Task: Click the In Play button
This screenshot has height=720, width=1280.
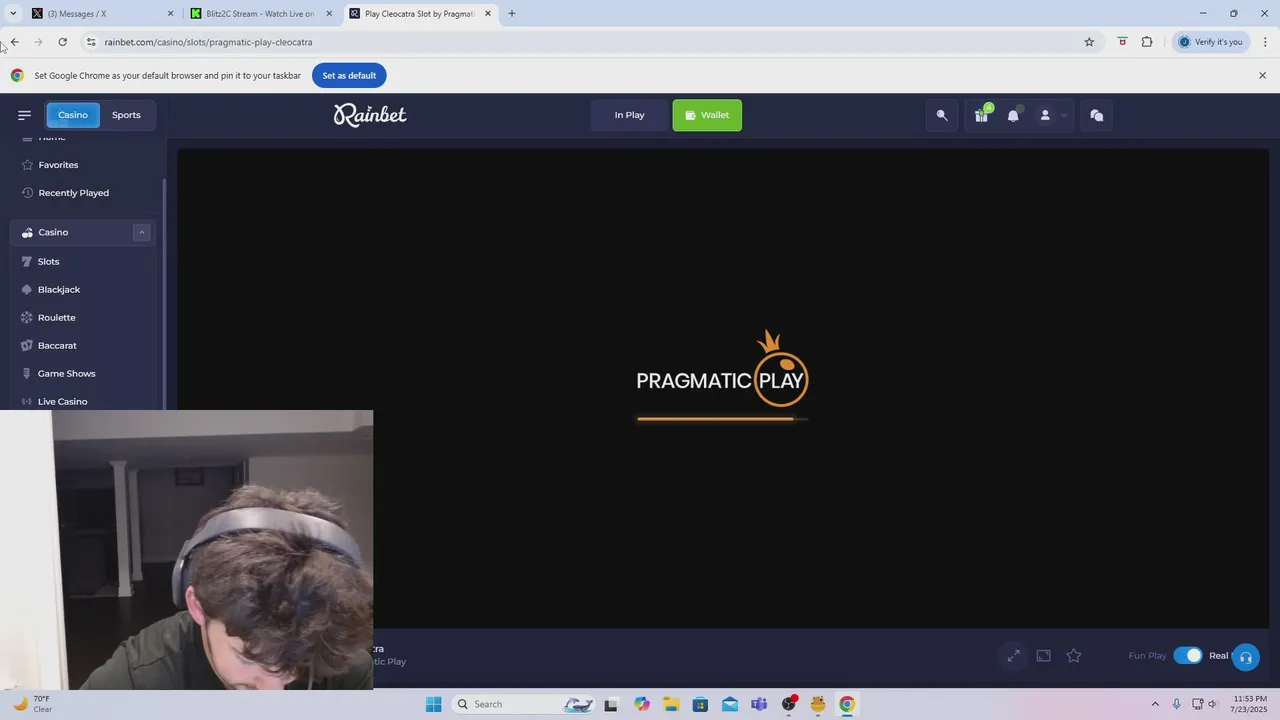Action: click(x=629, y=115)
